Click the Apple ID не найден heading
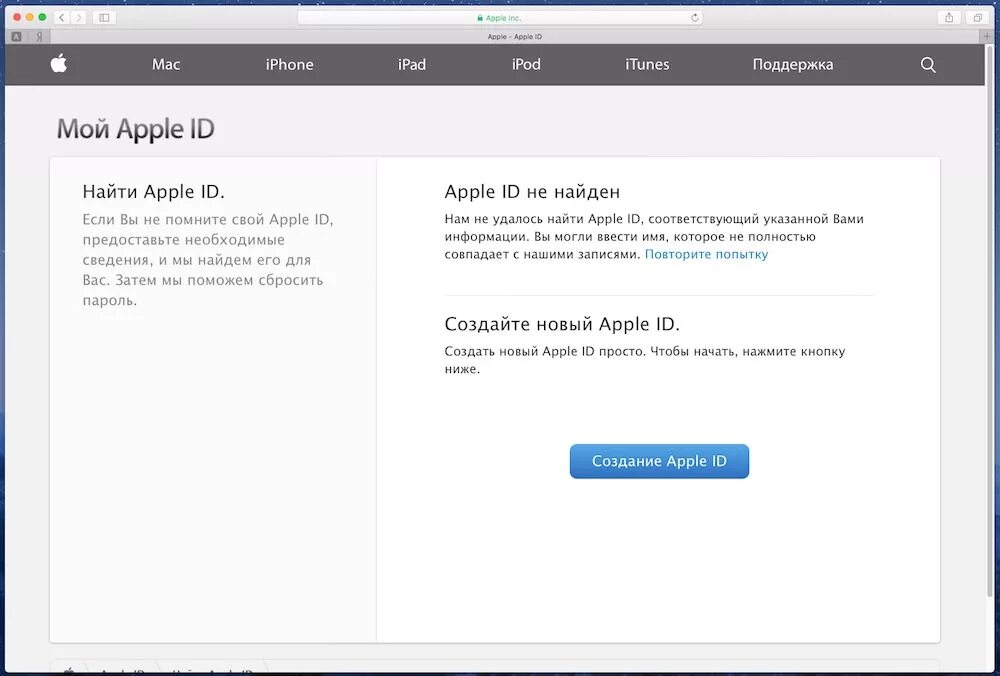 [x=532, y=191]
